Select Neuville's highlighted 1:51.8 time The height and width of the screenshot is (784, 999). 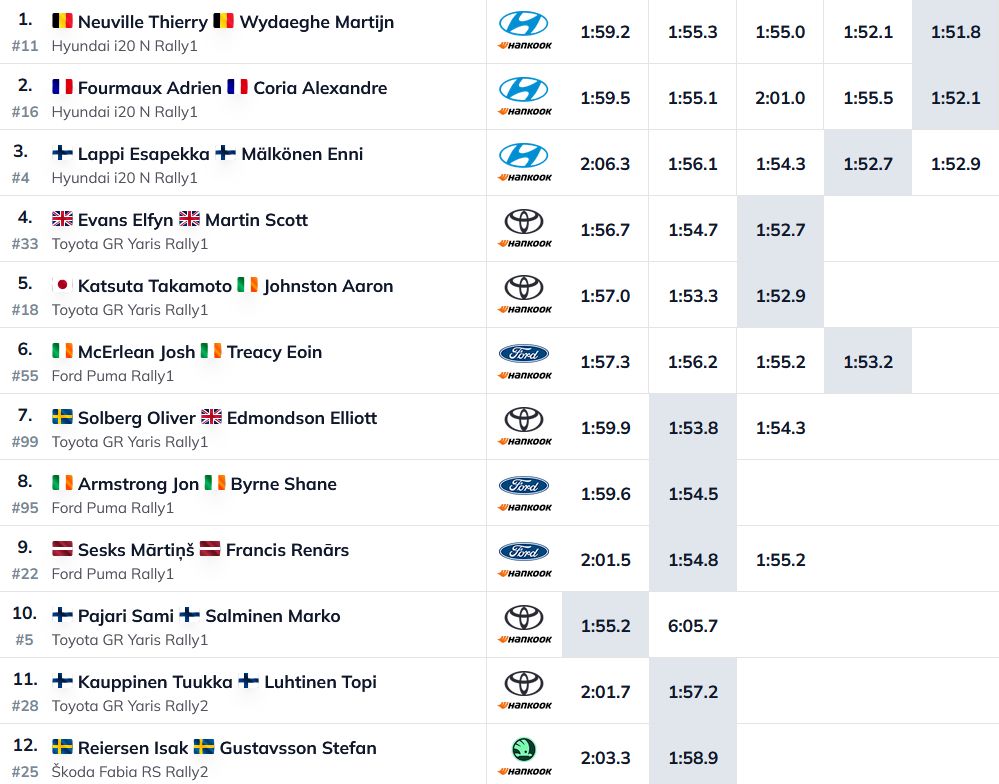click(955, 32)
